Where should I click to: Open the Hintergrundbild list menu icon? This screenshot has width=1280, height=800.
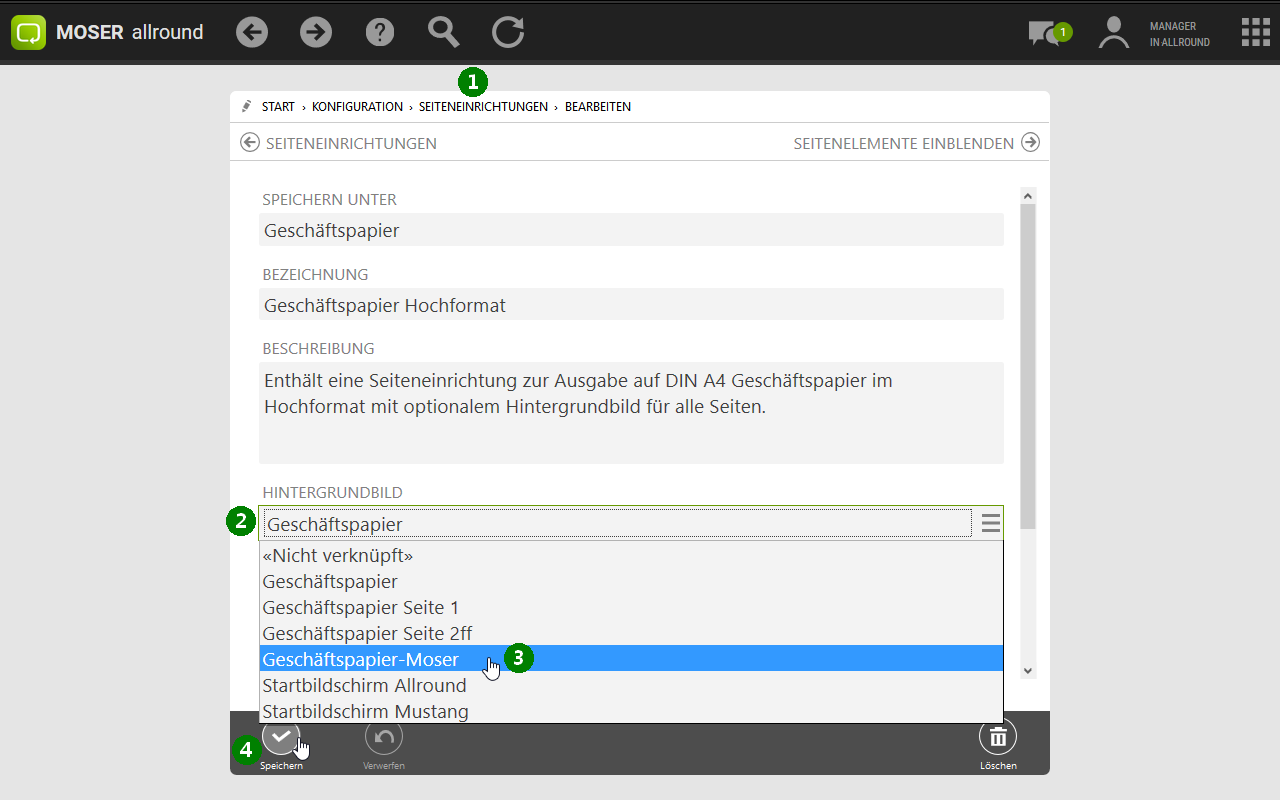(x=990, y=523)
